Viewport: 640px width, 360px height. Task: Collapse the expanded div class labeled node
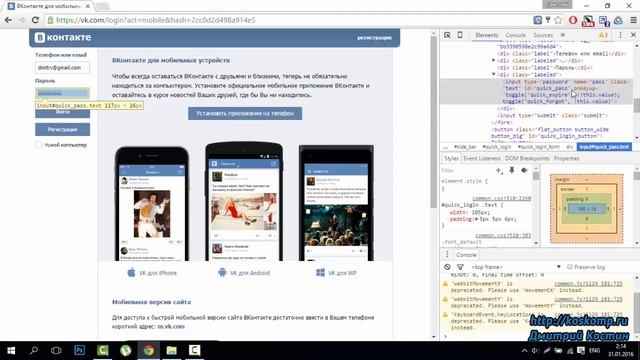click(493, 74)
